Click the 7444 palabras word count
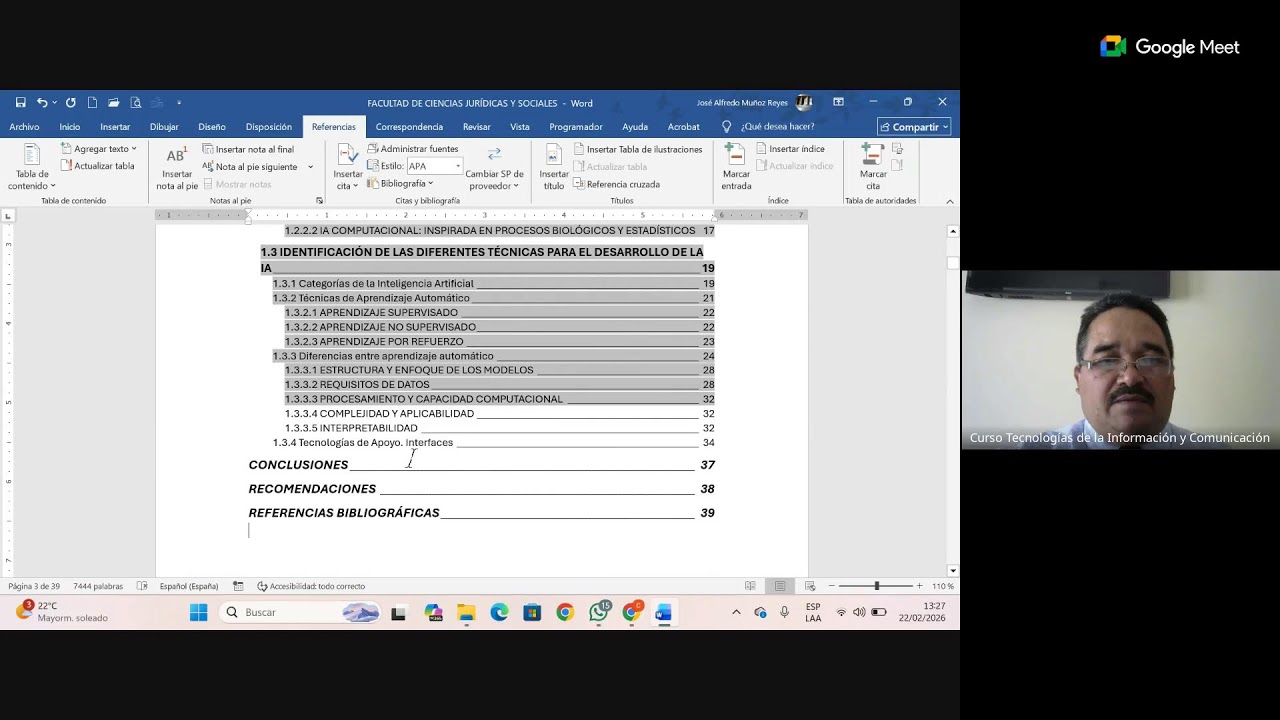Image resolution: width=1280 pixels, height=720 pixels. [x=98, y=586]
